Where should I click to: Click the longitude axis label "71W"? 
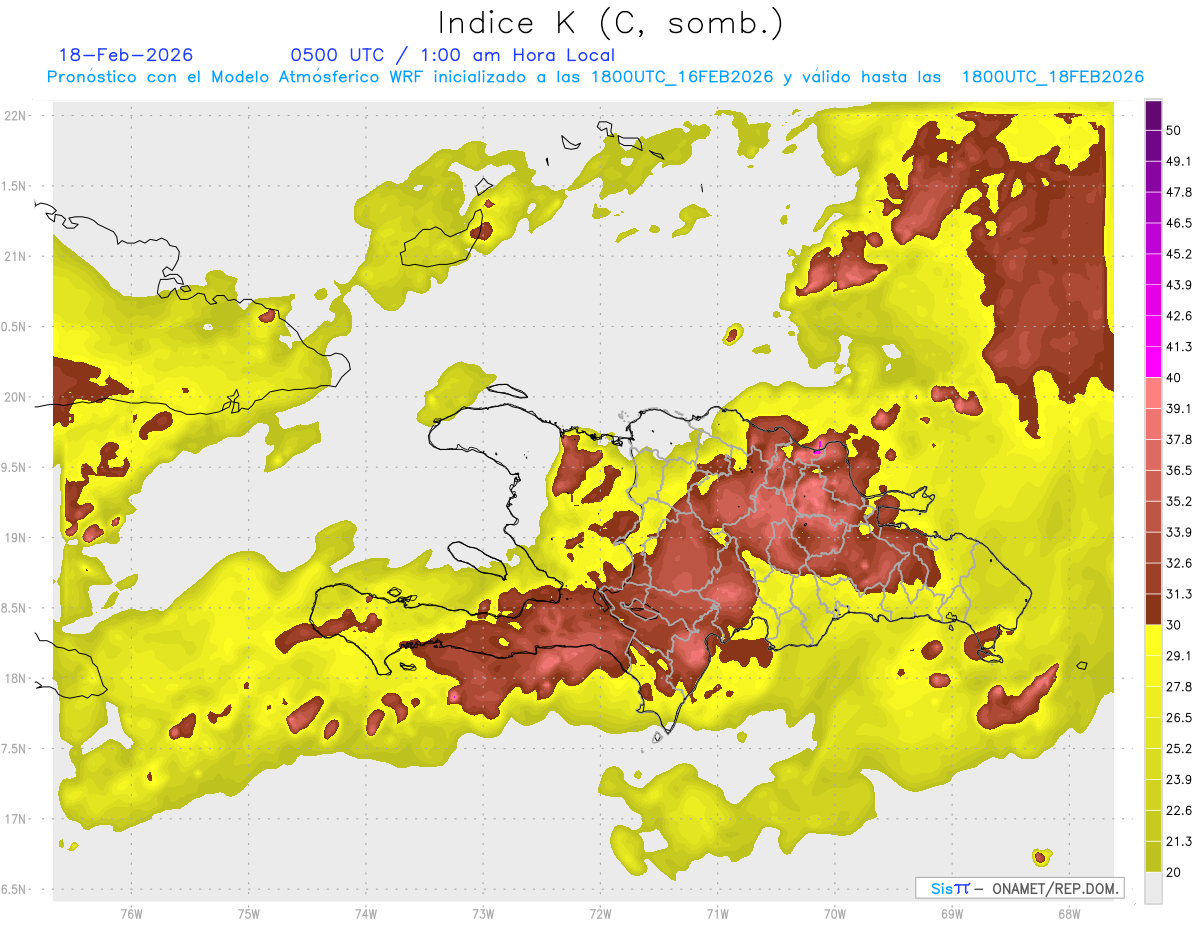(717, 914)
